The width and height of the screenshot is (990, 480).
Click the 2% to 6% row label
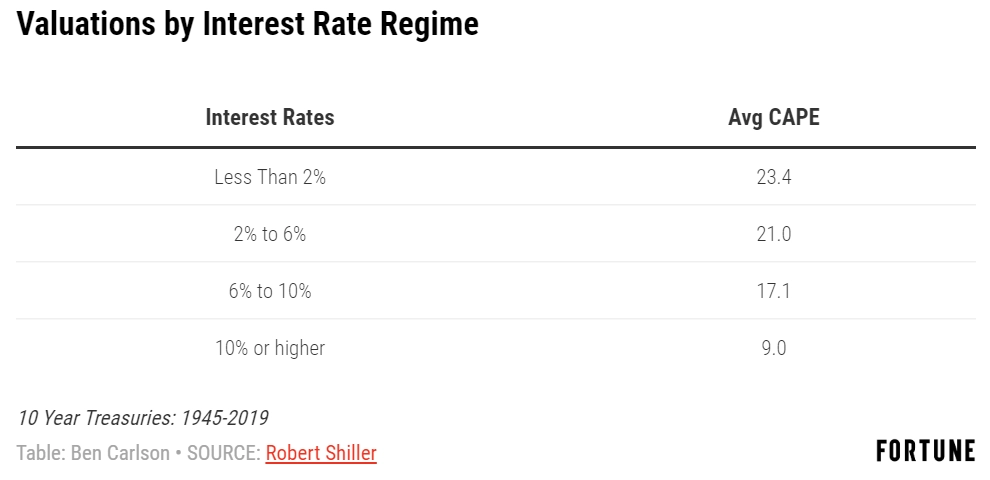point(270,234)
